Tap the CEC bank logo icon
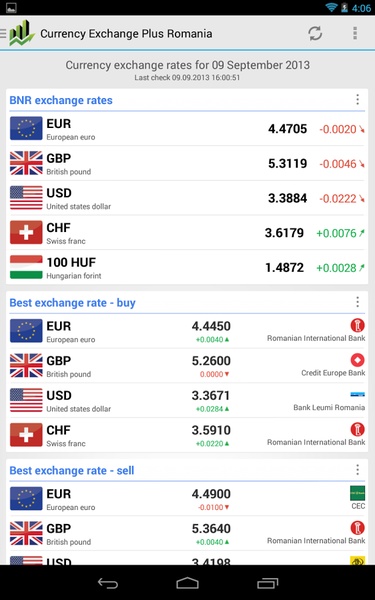375x600 pixels. (x=357, y=493)
